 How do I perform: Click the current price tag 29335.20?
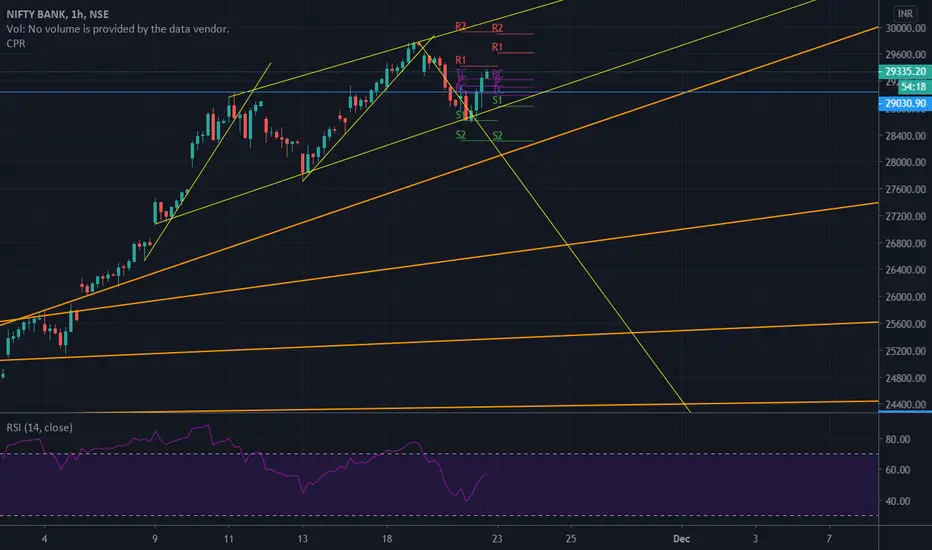pos(905,71)
